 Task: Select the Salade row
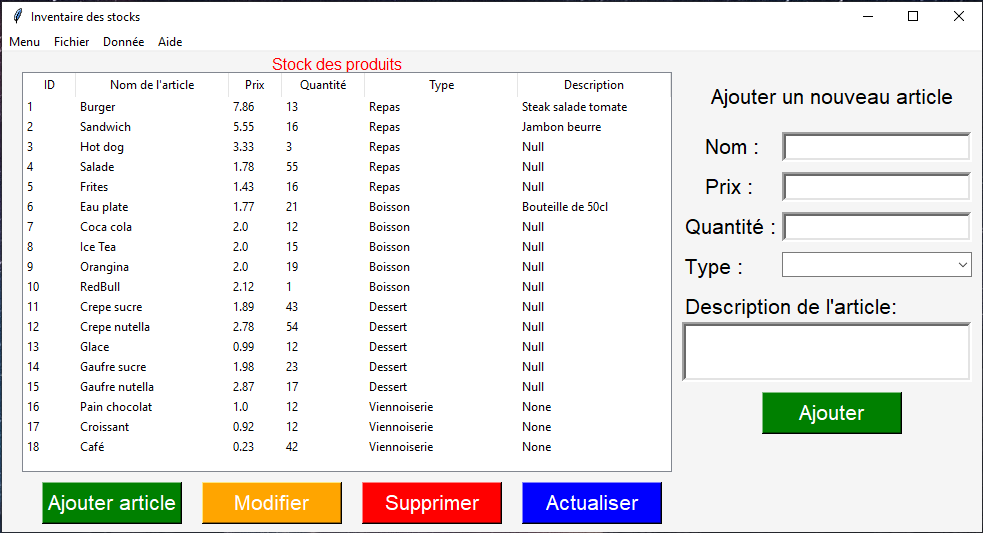[x=347, y=167]
